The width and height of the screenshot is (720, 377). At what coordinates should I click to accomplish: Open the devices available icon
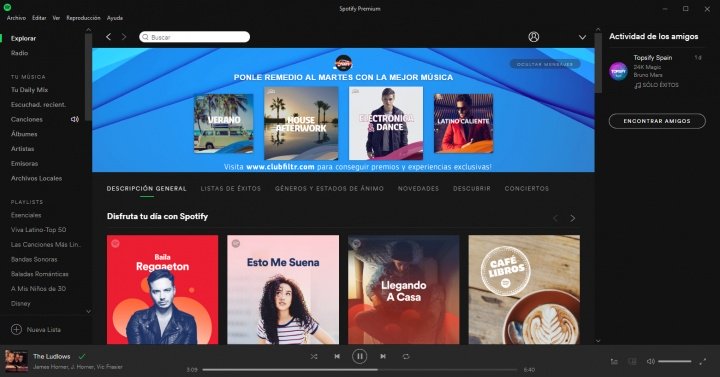pos(632,362)
